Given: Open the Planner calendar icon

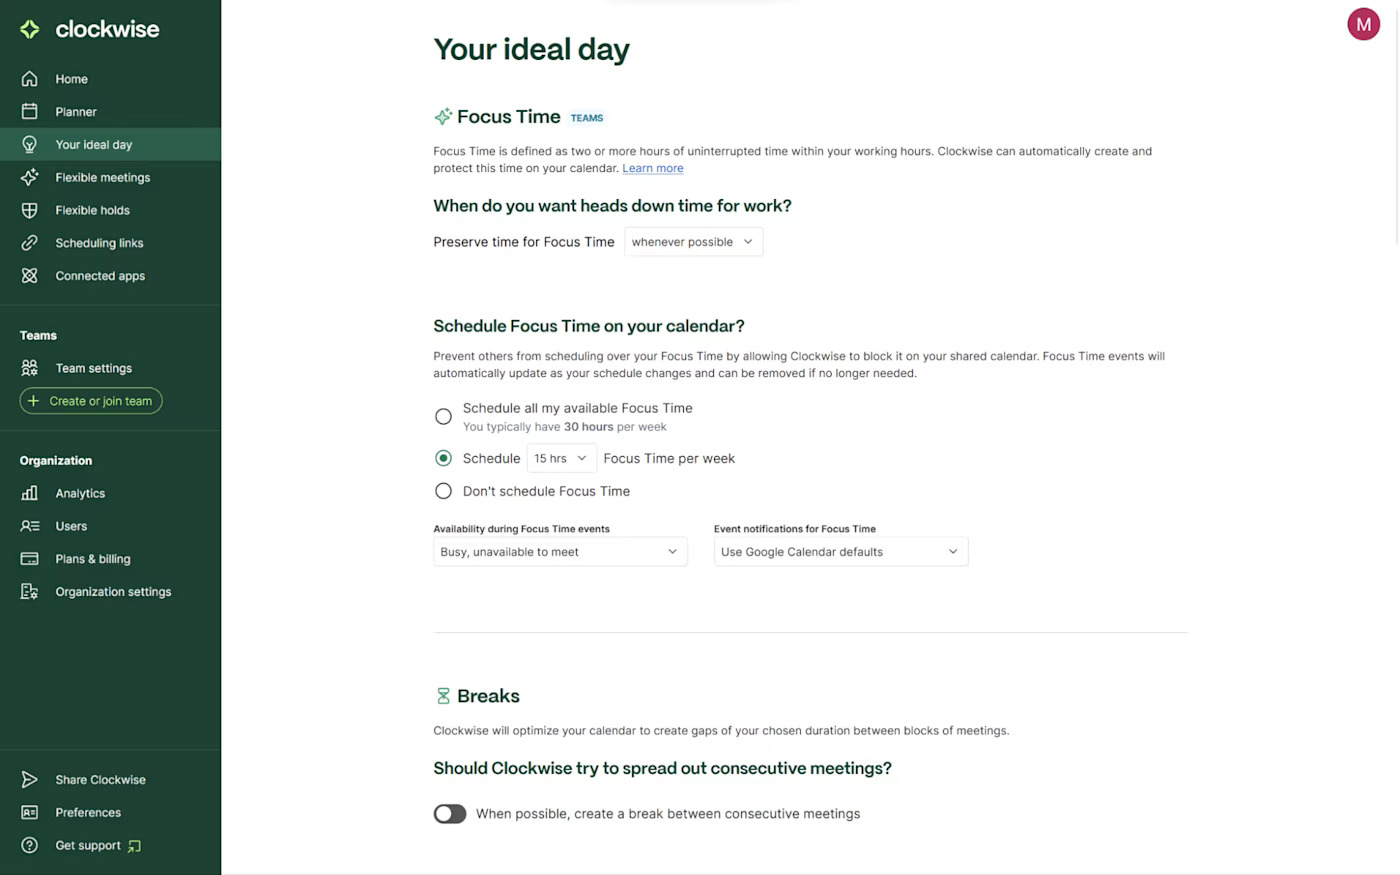Looking at the screenshot, I should [x=30, y=112].
